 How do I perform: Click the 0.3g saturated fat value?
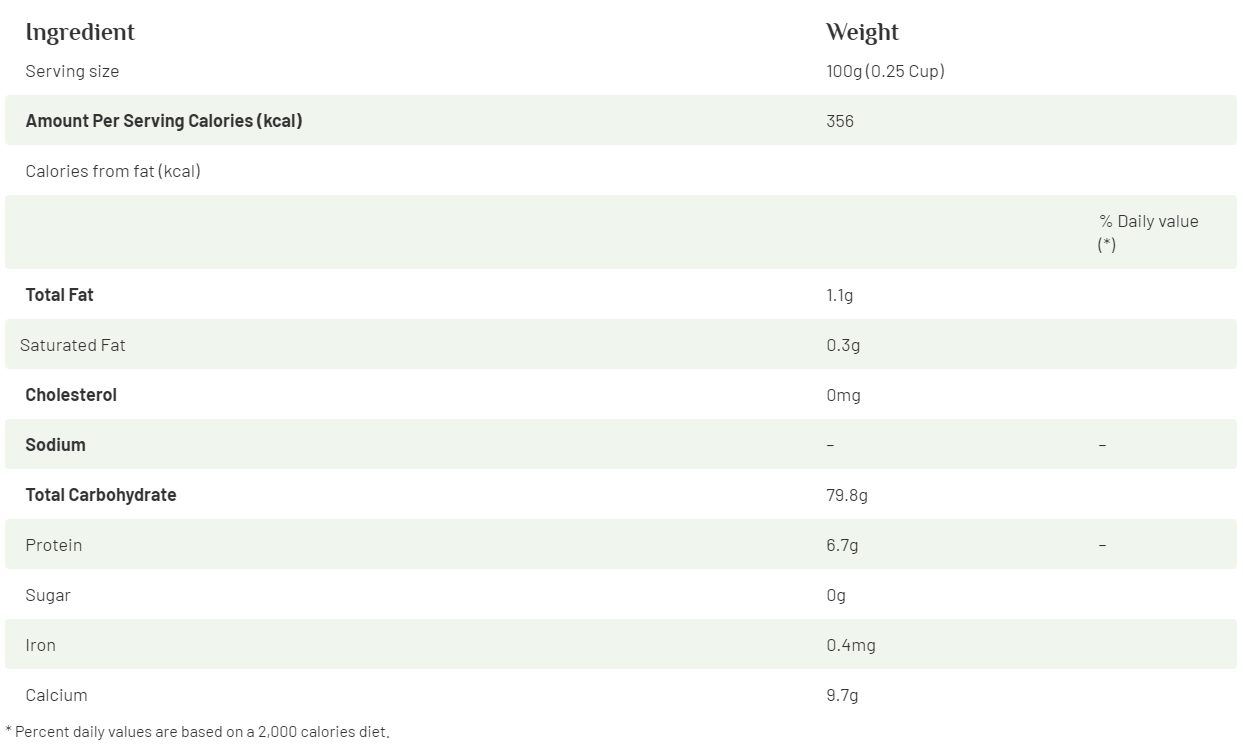[843, 345]
